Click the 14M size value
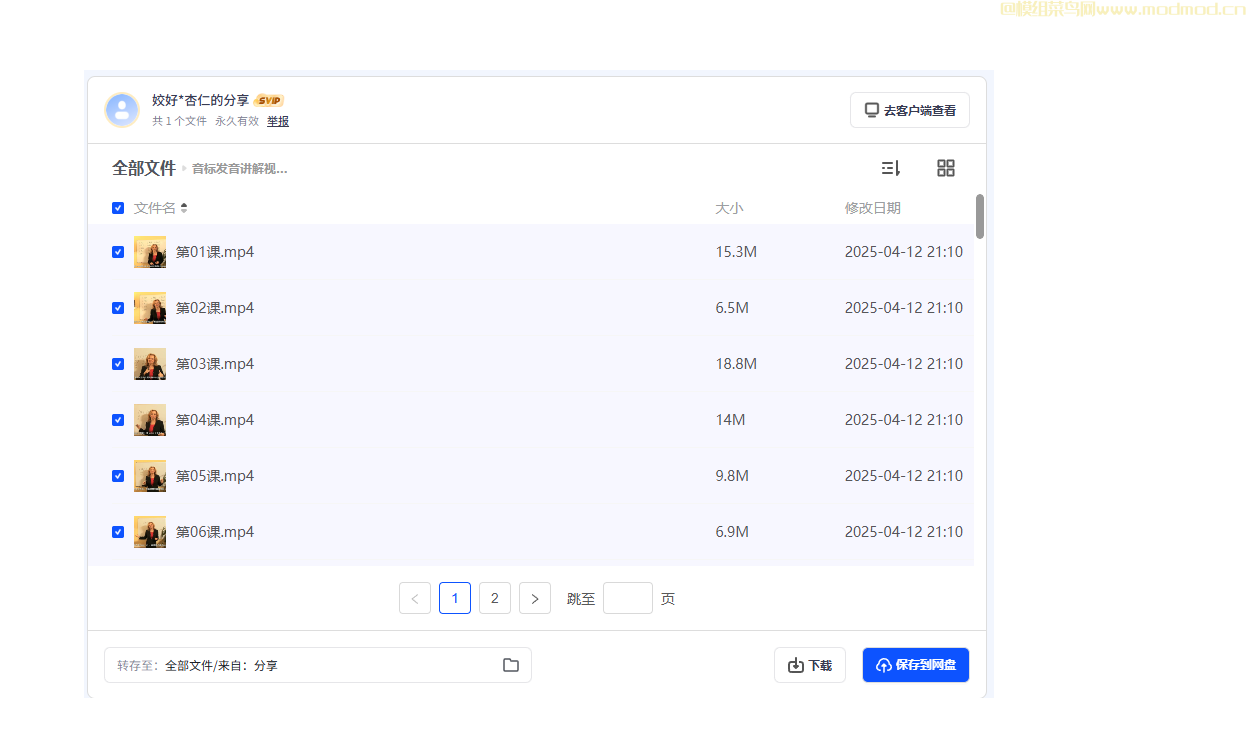1246x749 pixels. (x=730, y=420)
